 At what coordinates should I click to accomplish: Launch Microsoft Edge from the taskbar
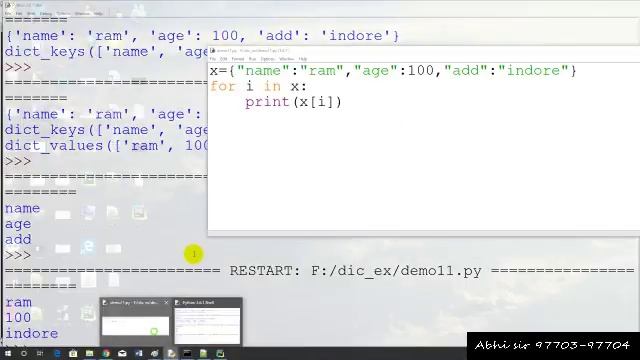[x=57, y=353]
